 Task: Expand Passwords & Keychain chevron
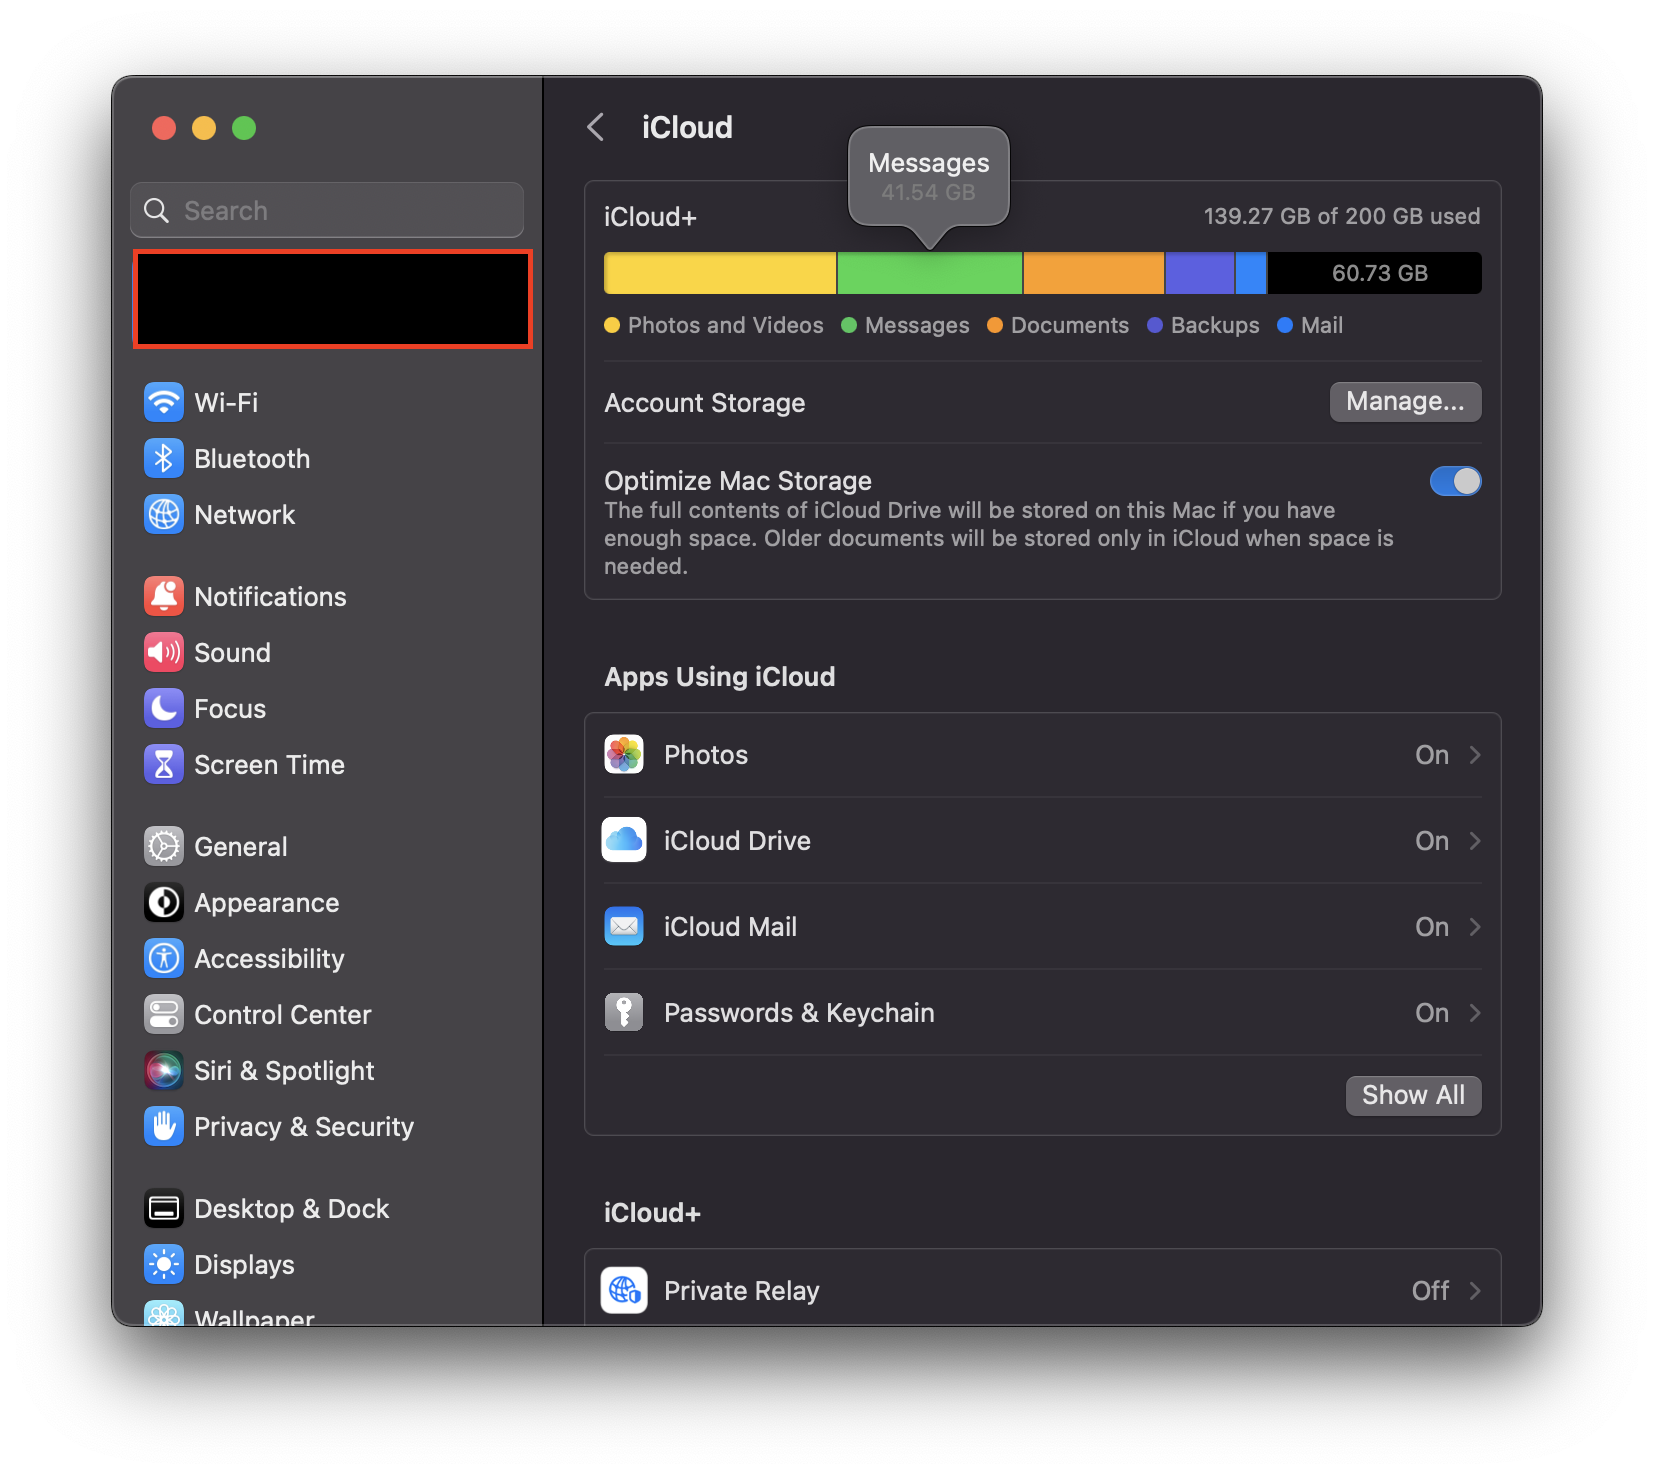(x=1475, y=1013)
